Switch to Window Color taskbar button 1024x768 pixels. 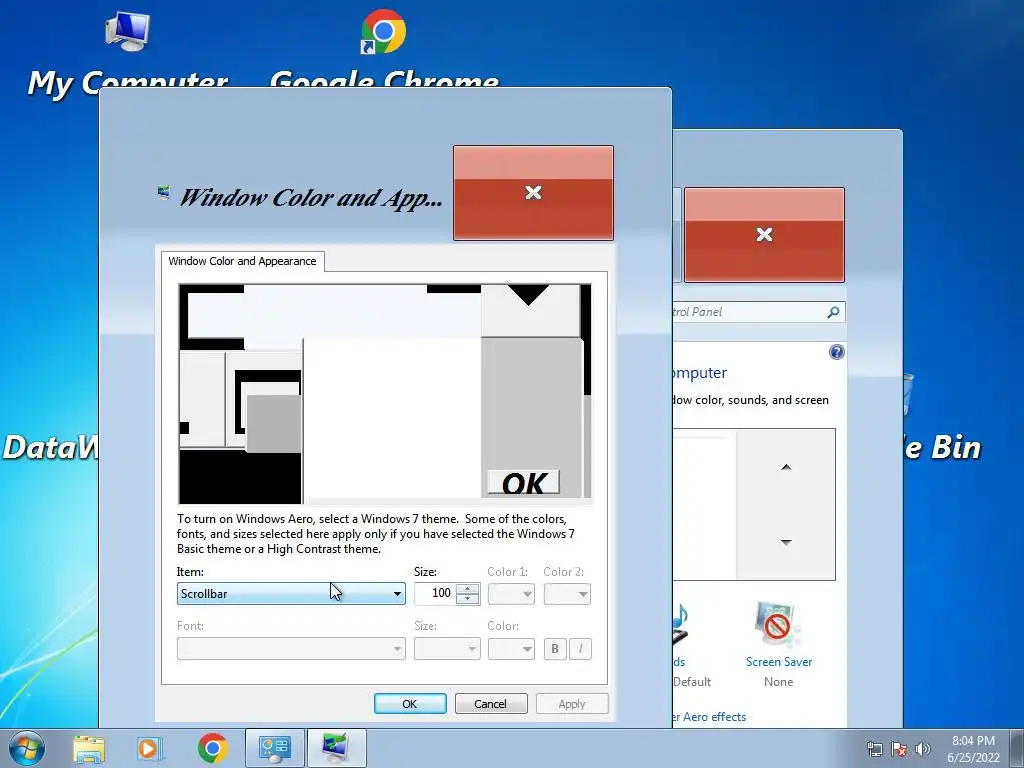pos(336,748)
